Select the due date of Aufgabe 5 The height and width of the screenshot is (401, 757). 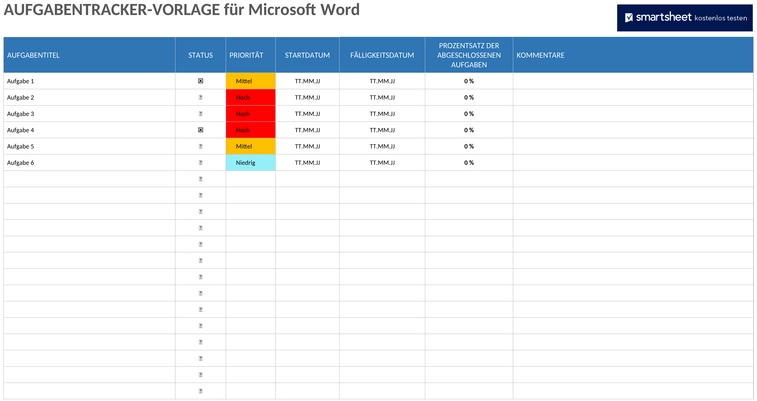point(382,146)
